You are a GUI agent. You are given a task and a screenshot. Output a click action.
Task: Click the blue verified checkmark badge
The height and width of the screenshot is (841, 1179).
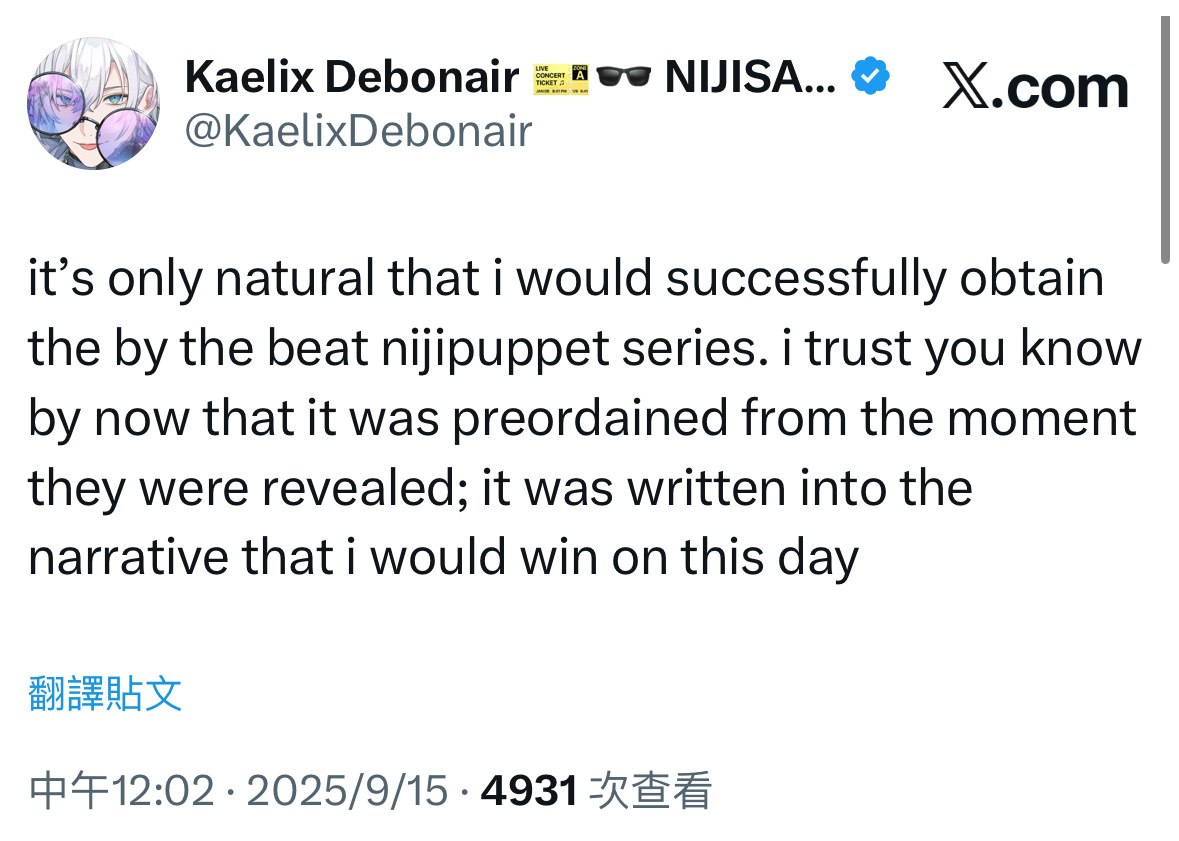pos(871,77)
